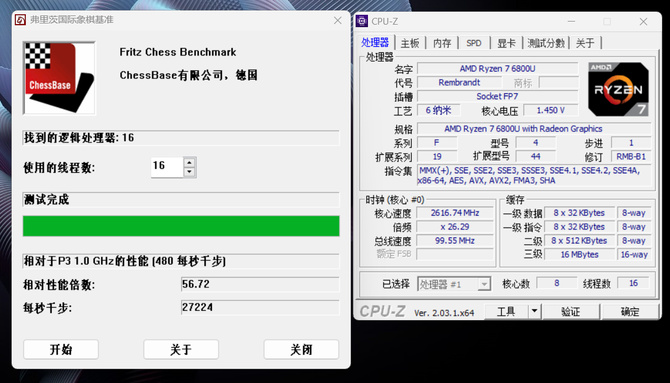Open the 测试分数 tab in CPU-Z

[546, 43]
